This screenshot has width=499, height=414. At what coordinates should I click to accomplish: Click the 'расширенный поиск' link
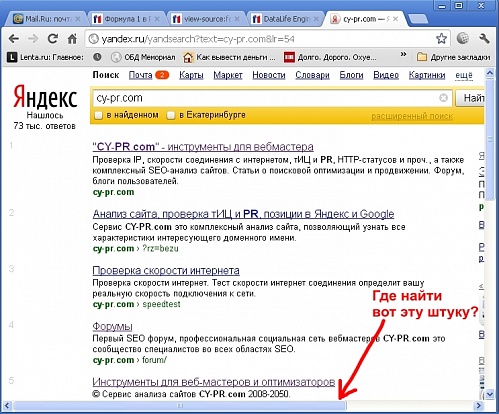pyautogui.click(x=412, y=116)
